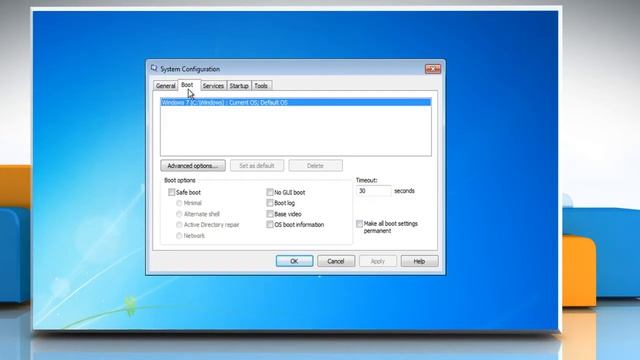The height and width of the screenshot is (360, 640).
Task: Click the Delete boot entry button
Action: (x=316, y=166)
